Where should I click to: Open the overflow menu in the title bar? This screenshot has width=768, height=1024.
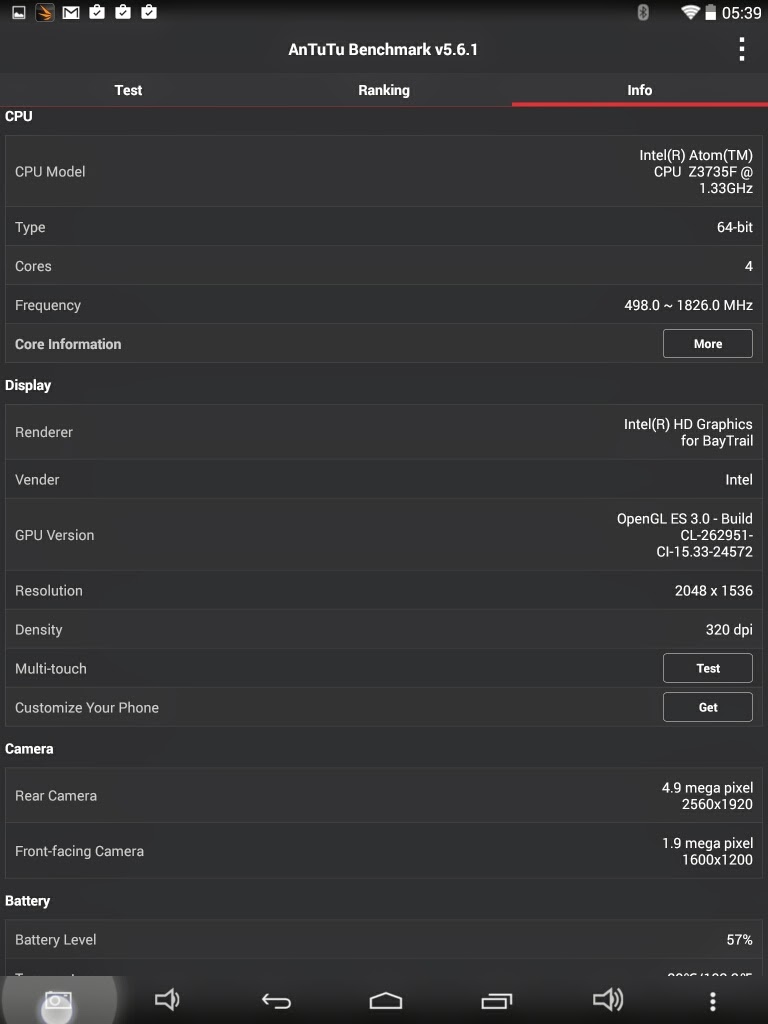[741, 49]
